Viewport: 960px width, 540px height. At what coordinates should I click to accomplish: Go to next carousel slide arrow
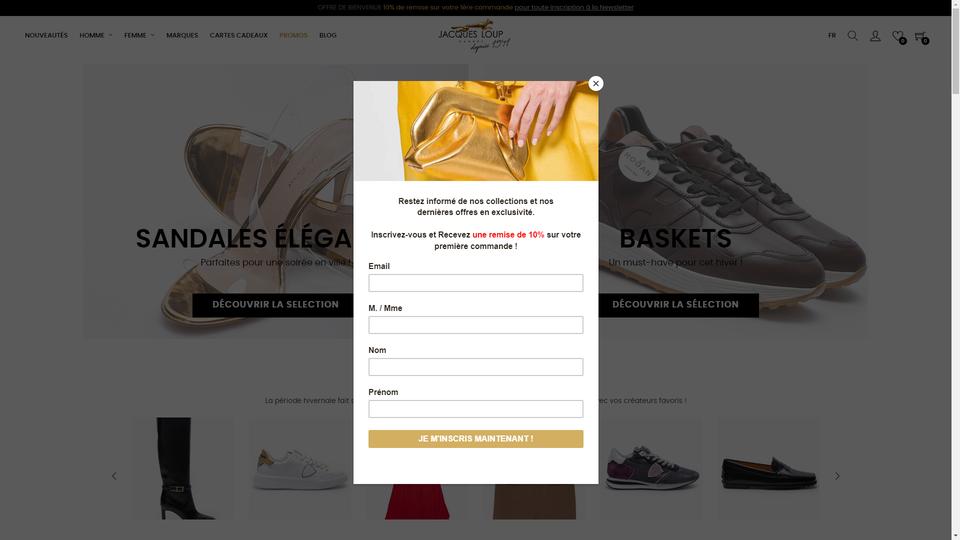pyautogui.click(x=837, y=476)
